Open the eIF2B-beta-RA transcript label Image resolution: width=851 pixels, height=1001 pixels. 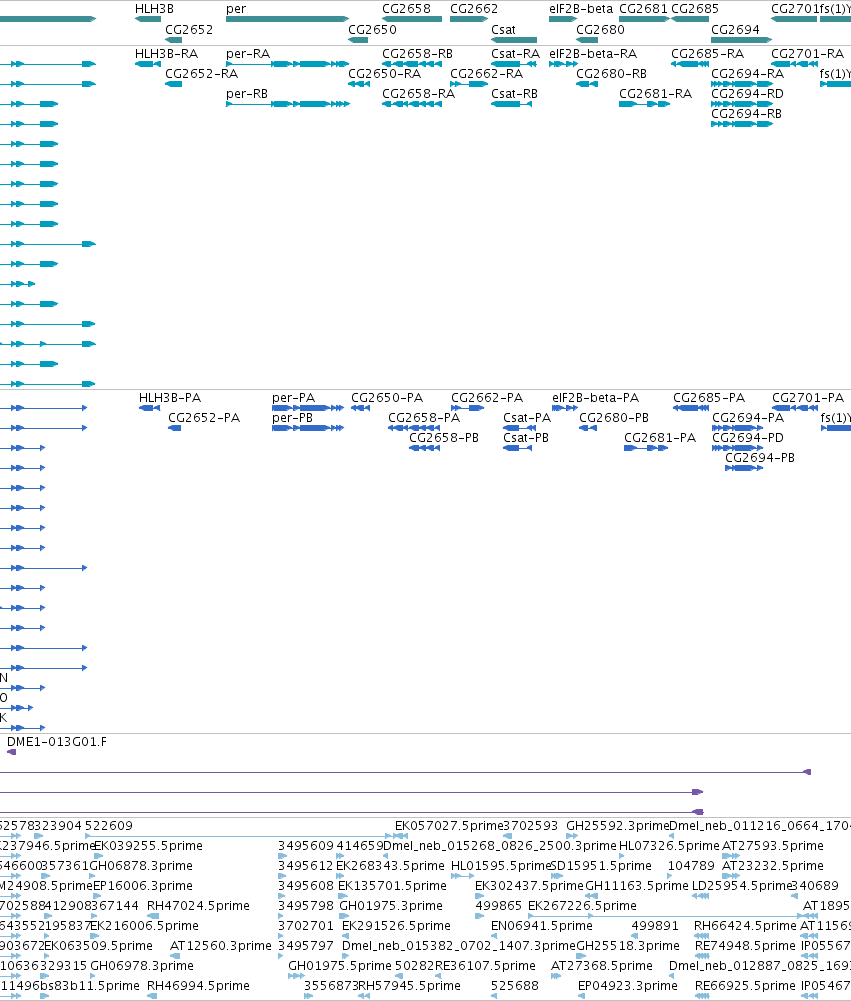click(x=593, y=54)
